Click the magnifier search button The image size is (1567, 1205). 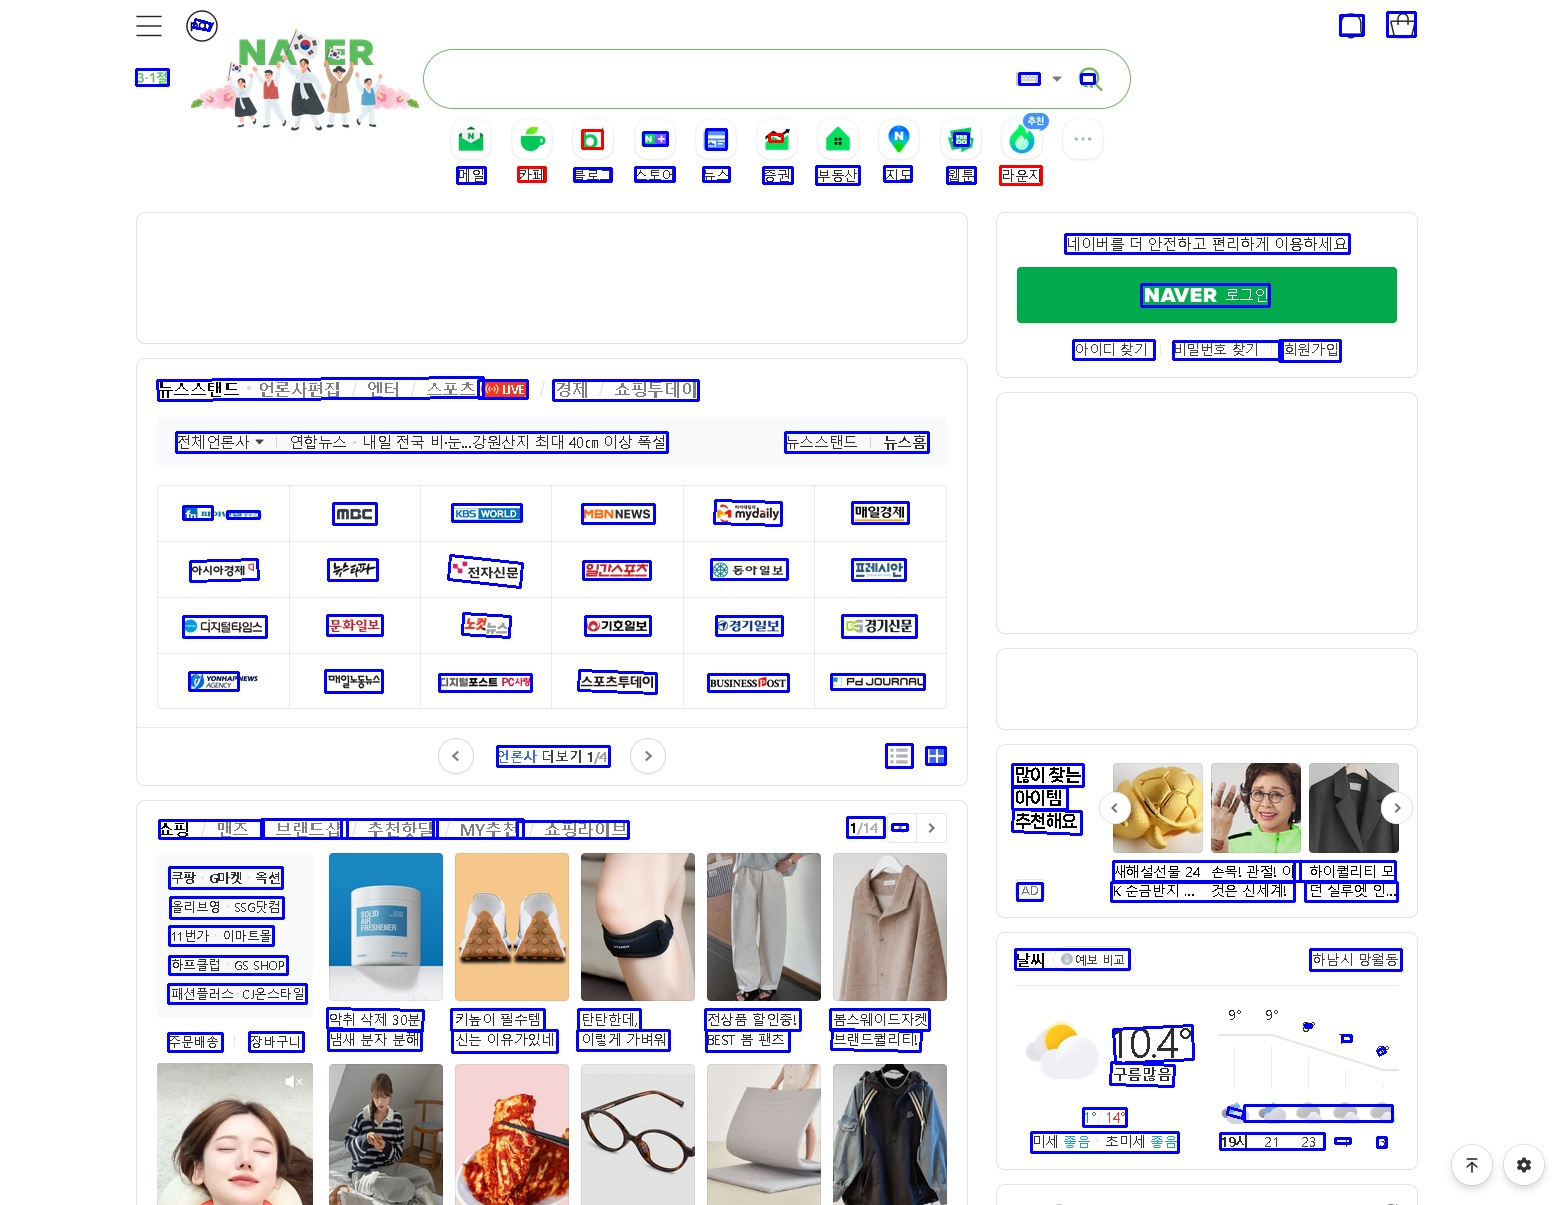(1090, 79)
